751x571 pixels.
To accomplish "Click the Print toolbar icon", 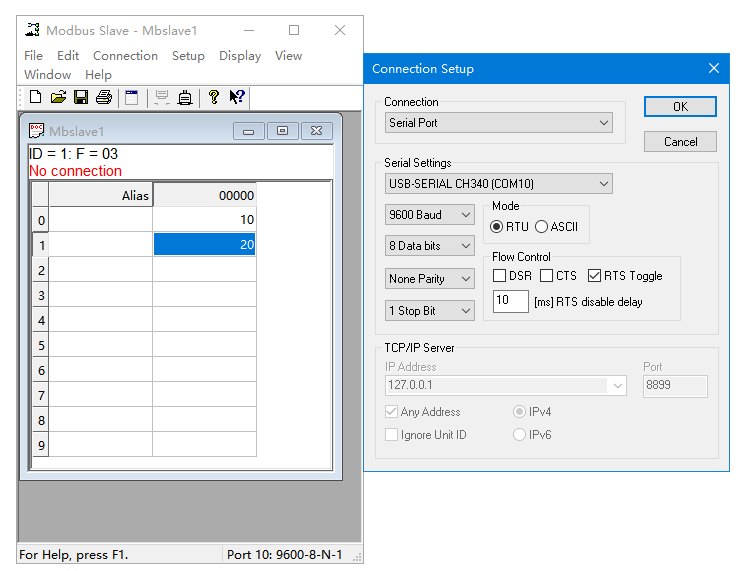I will pyautogui.click(x=104, y=97).
